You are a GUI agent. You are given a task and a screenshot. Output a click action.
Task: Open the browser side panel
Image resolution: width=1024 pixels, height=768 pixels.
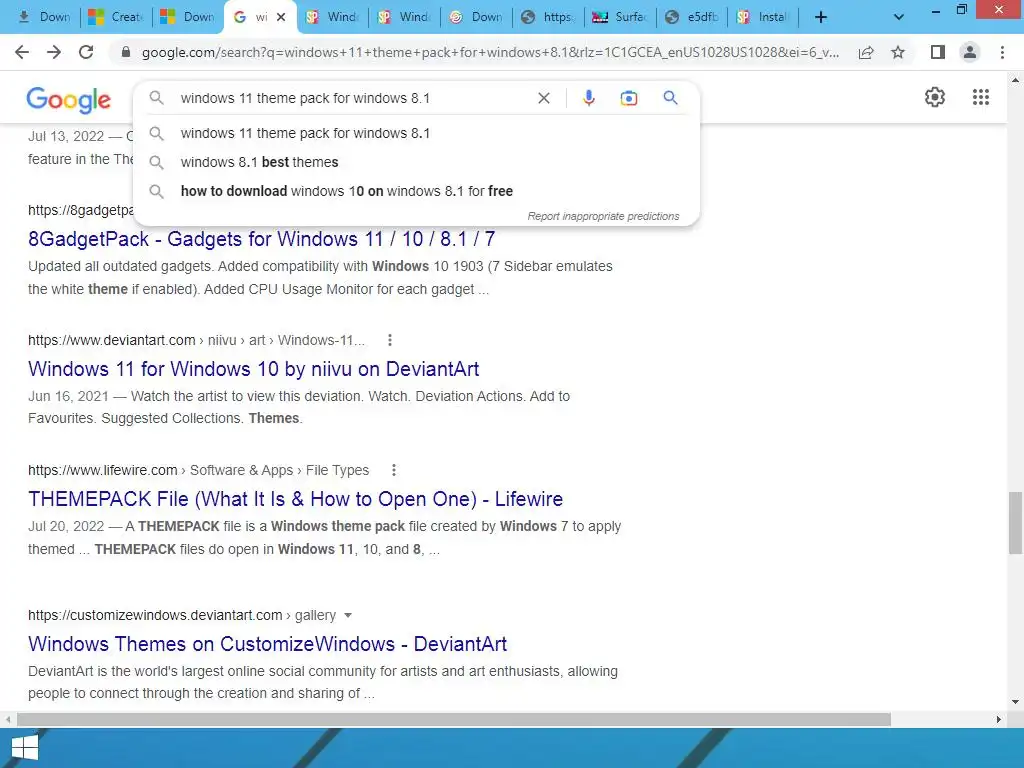coord(938,52)
